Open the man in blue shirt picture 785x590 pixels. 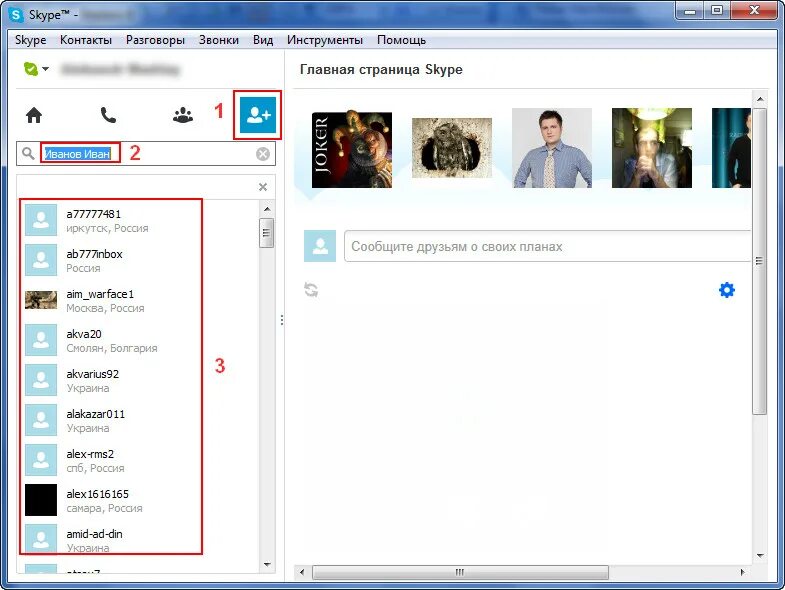(552, 148)
